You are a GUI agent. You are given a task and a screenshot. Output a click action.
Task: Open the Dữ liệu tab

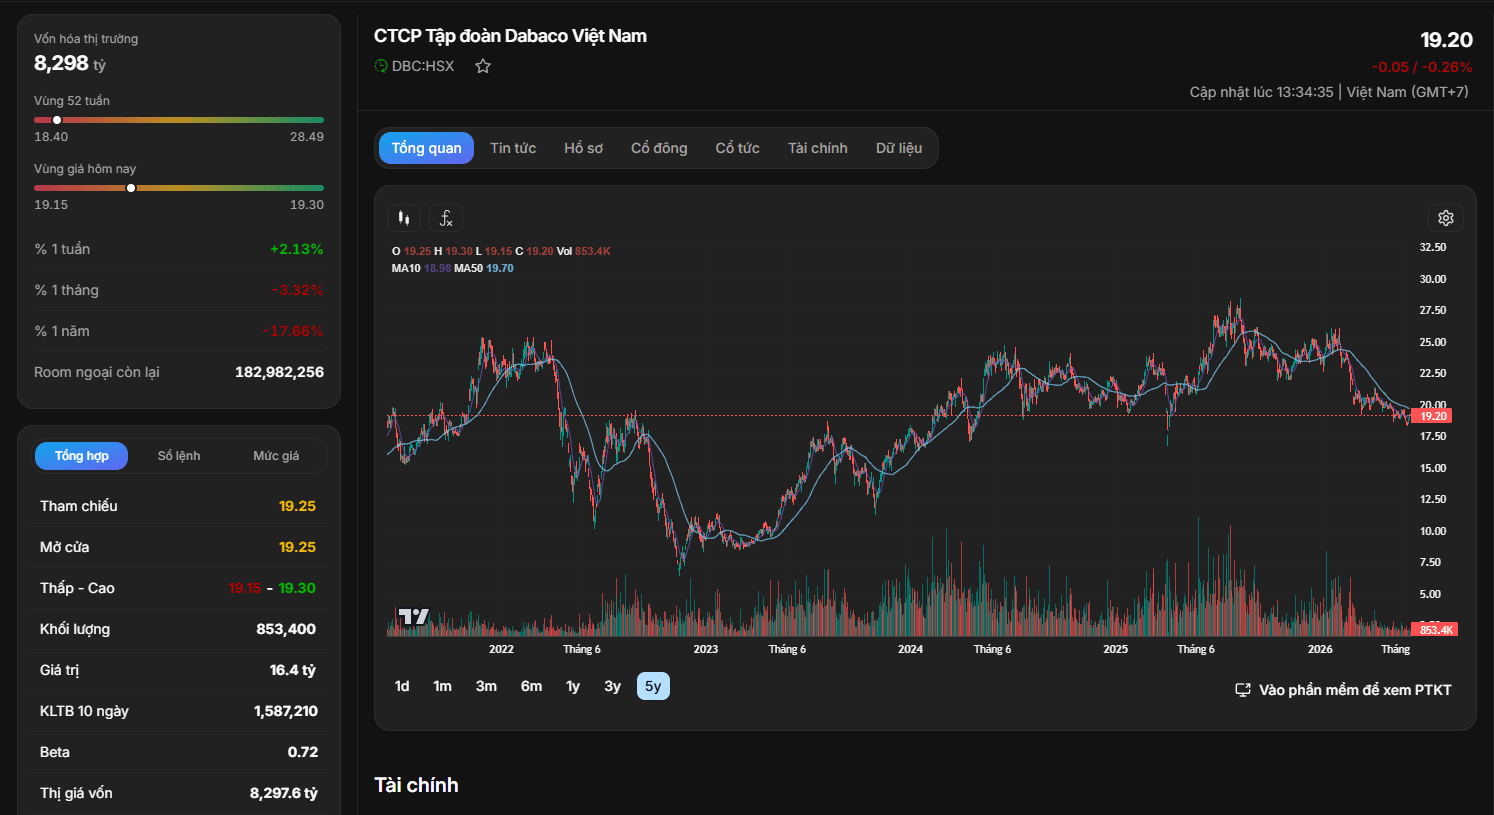click(x=899, y=148)
